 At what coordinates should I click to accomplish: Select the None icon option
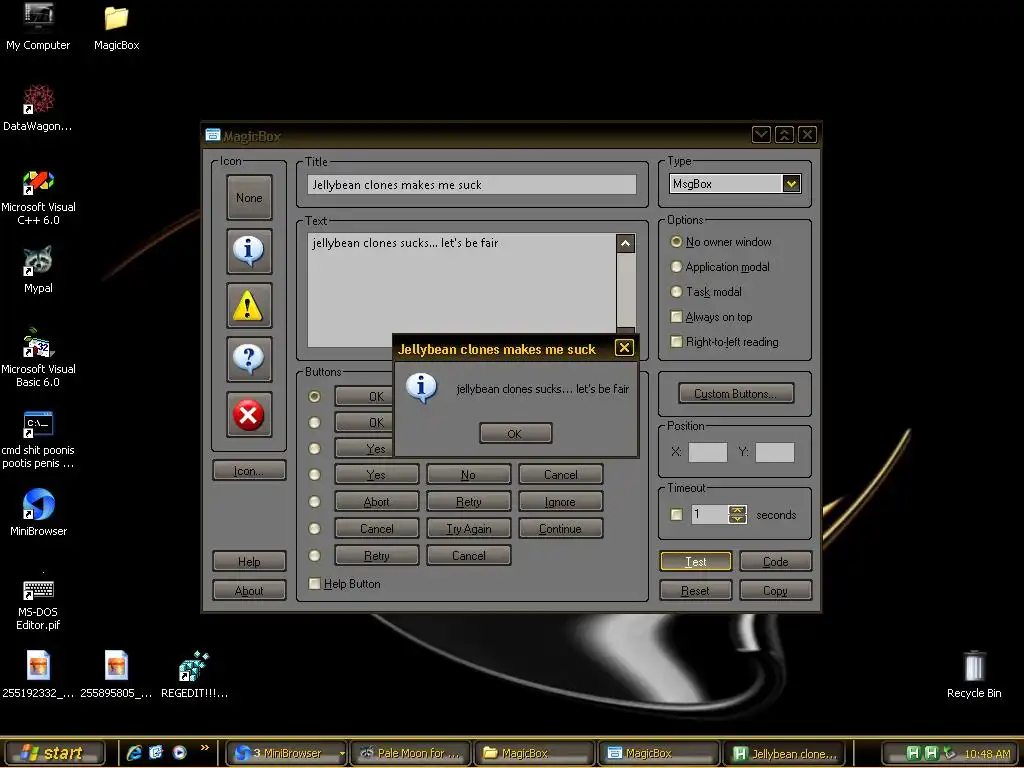point(249,197)
